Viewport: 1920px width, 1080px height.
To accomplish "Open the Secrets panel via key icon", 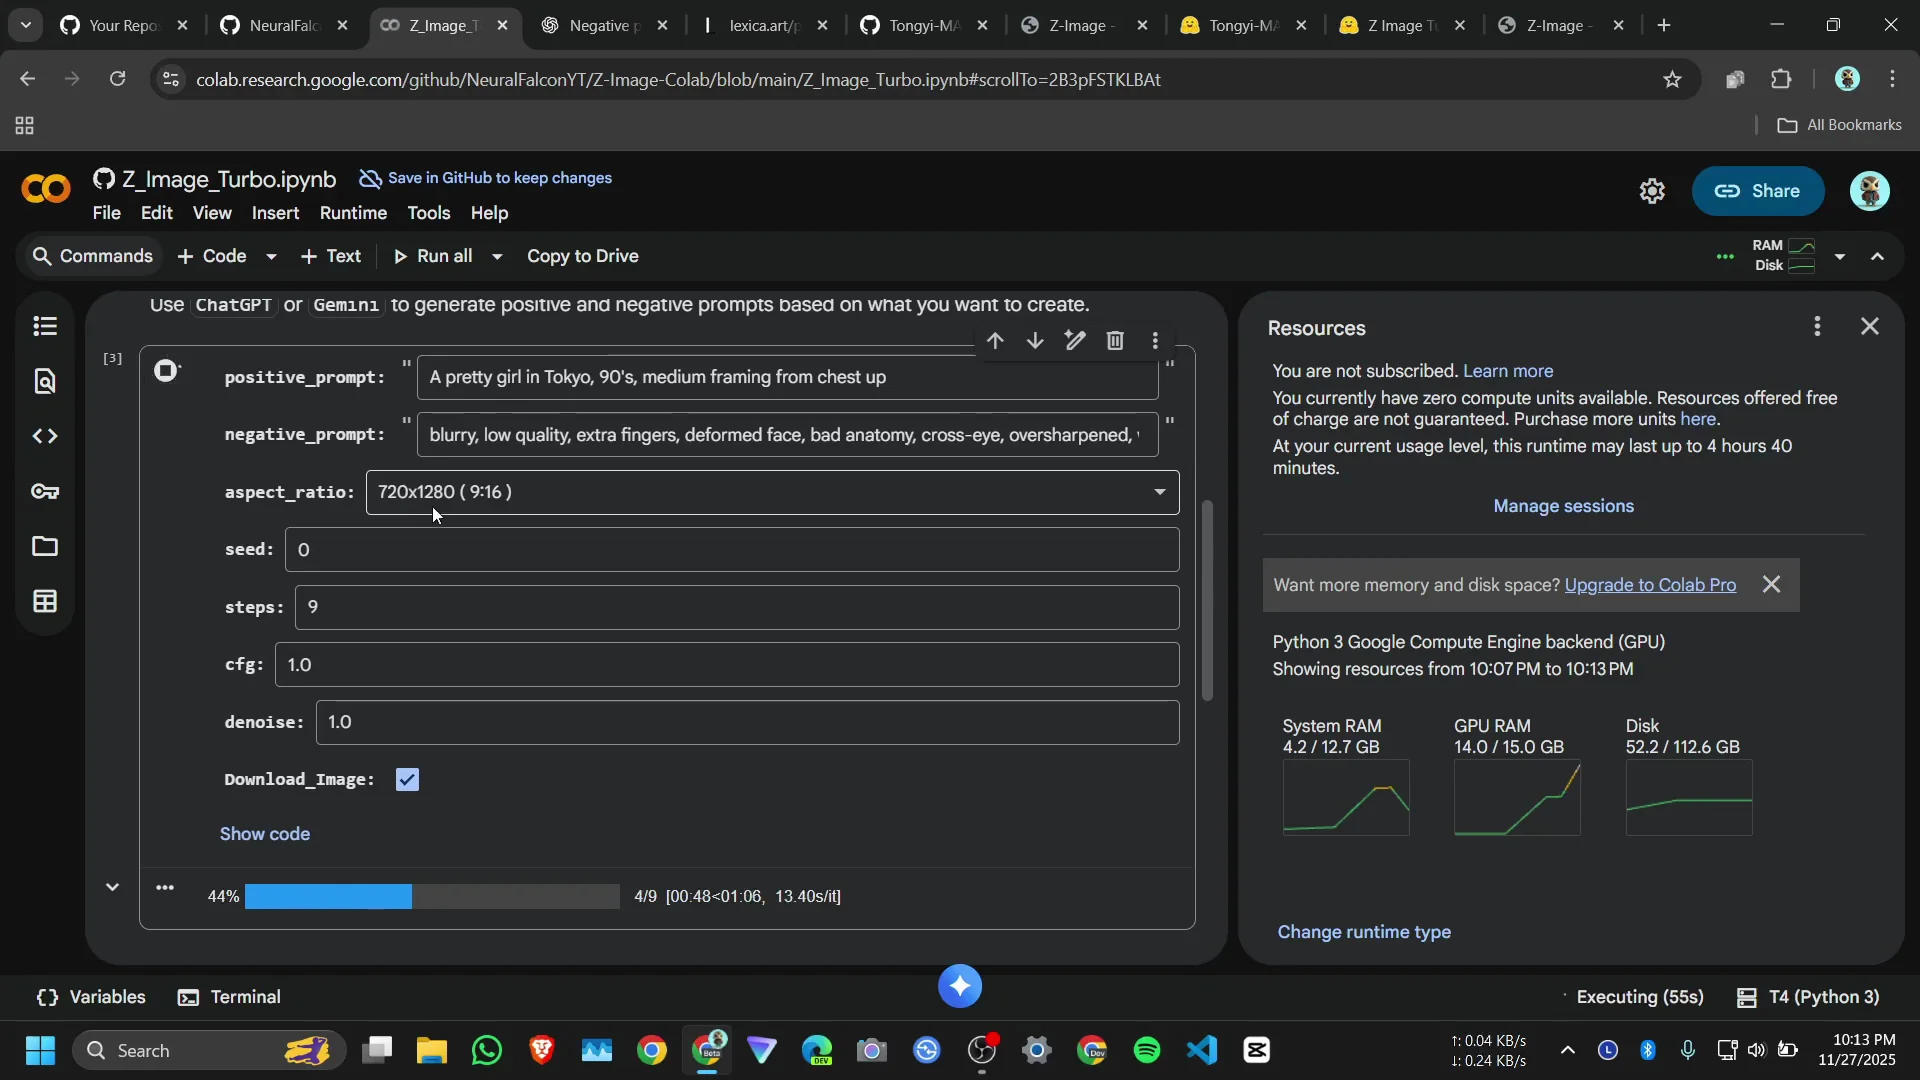I will point(46,491).
